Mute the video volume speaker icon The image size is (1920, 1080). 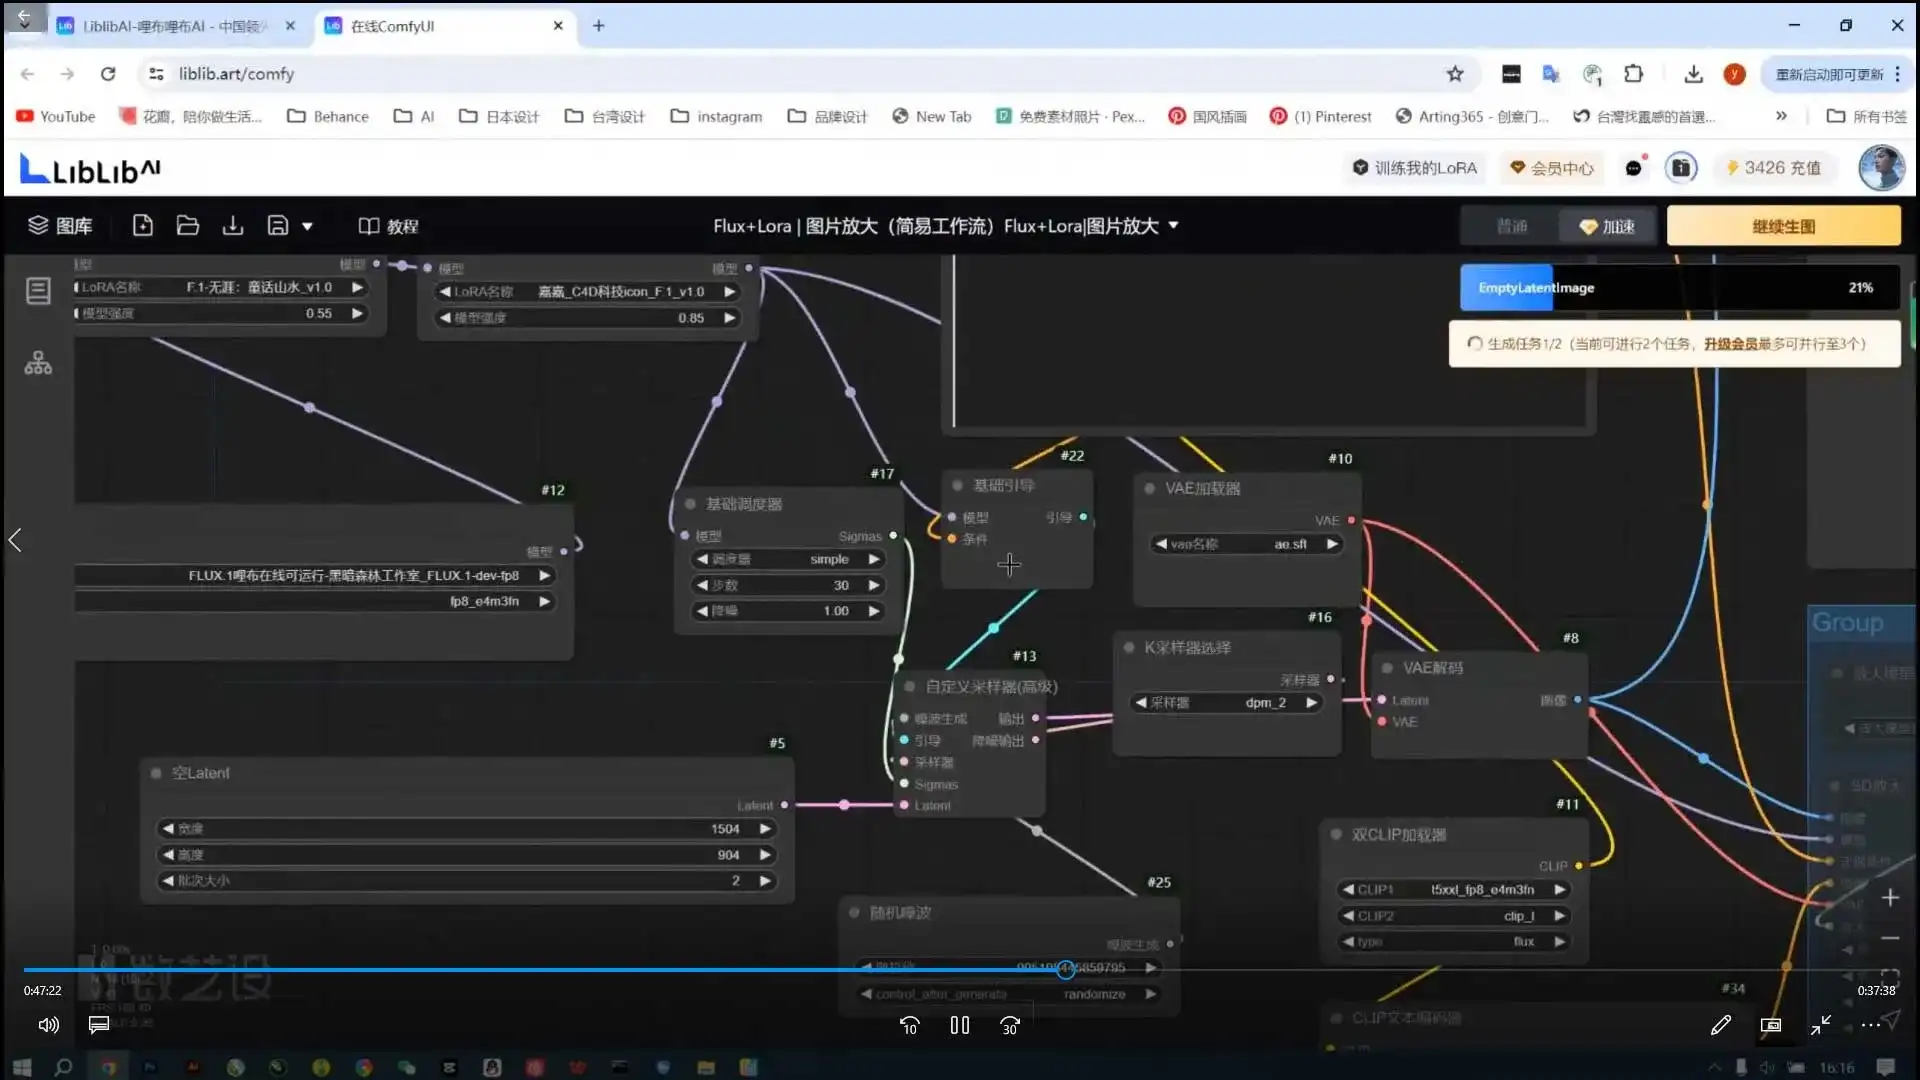(48, 1025)
